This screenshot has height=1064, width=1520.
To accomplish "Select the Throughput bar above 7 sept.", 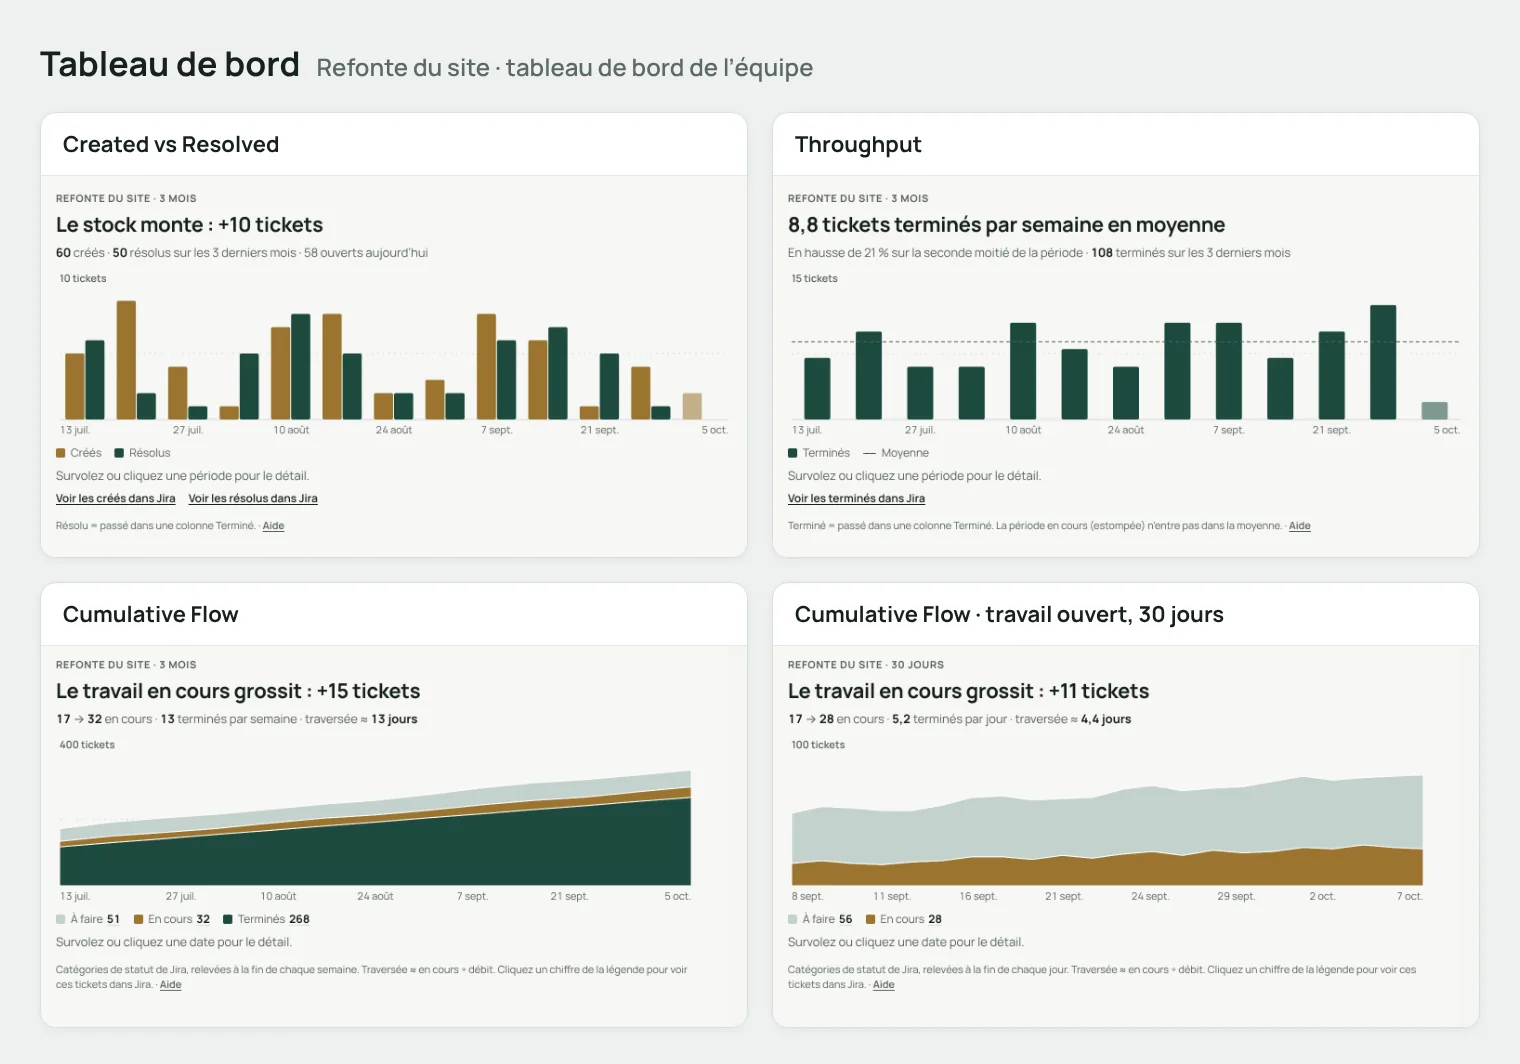I will point(1229,371).
